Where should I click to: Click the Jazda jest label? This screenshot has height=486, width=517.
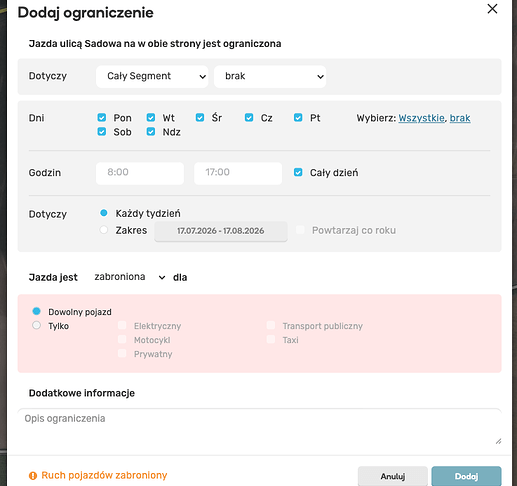tap(53, 277)
